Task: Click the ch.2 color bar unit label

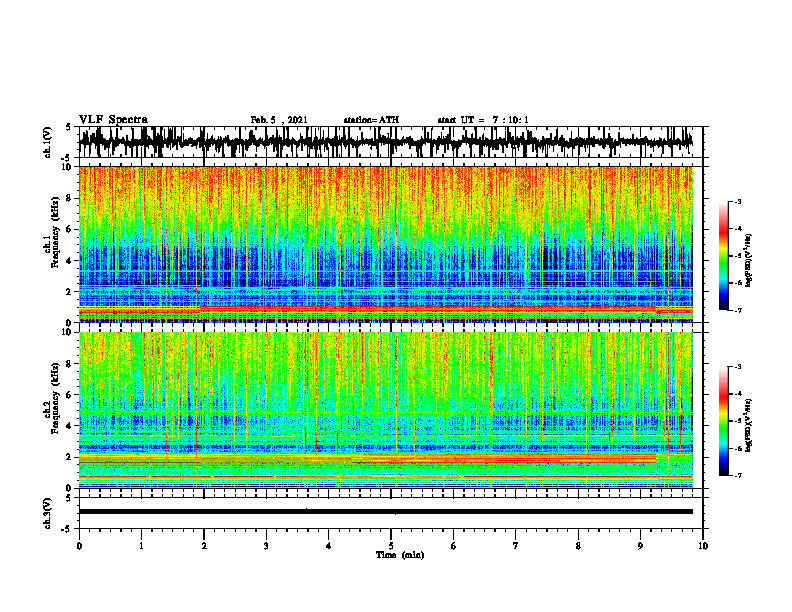Action: (x=749, y=425)
